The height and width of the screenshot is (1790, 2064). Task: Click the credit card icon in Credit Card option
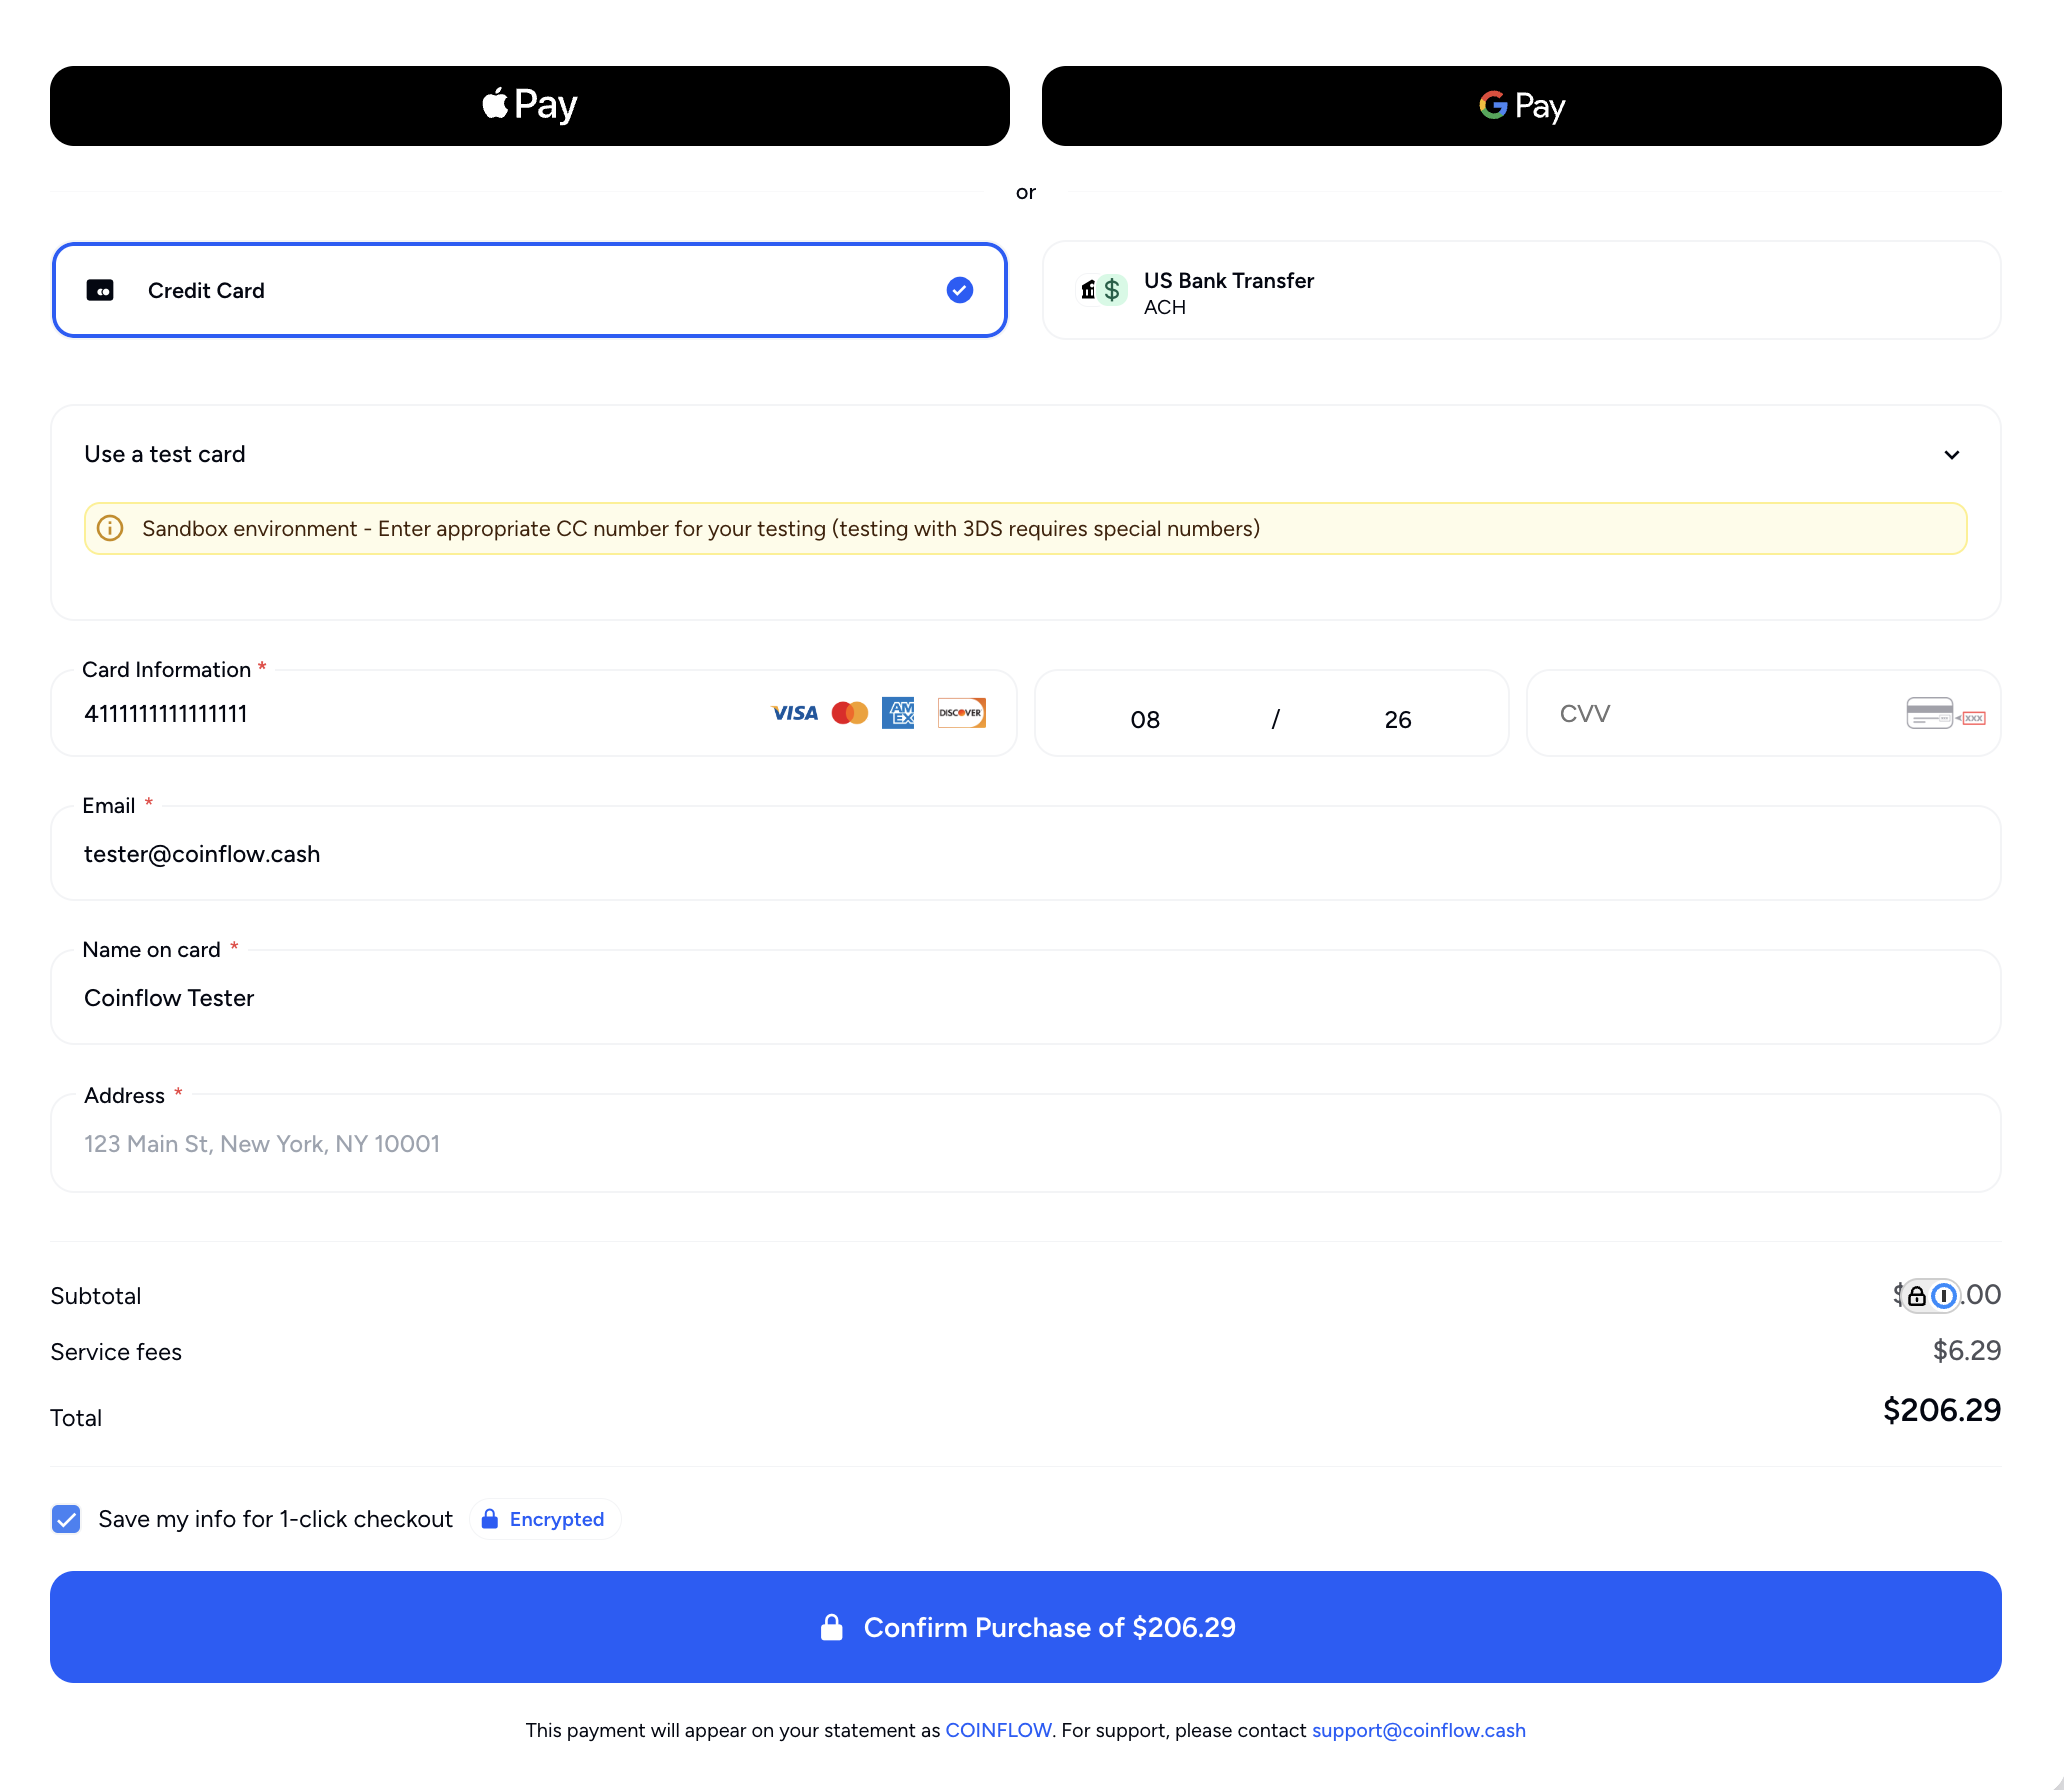click(x=102, y=290)
